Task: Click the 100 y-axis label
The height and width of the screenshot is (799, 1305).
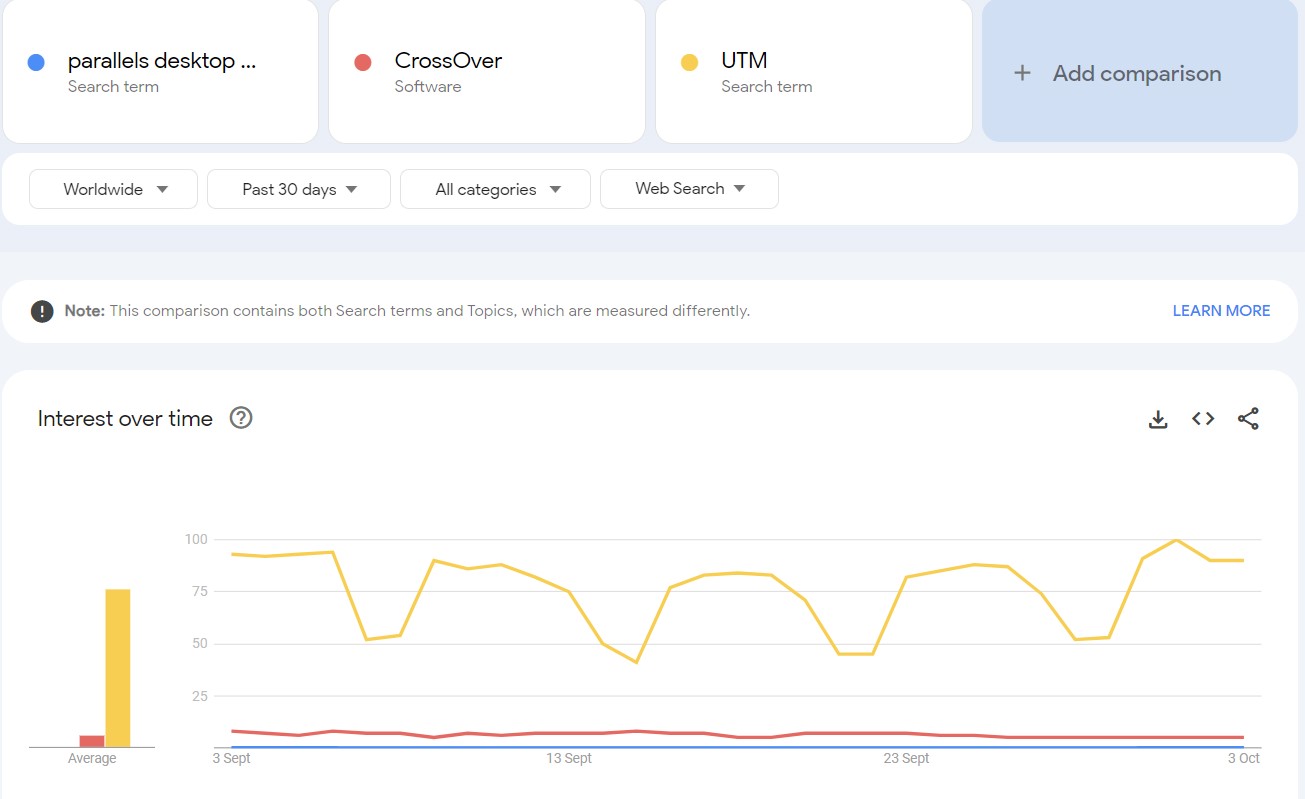Action: click(196, 540)
